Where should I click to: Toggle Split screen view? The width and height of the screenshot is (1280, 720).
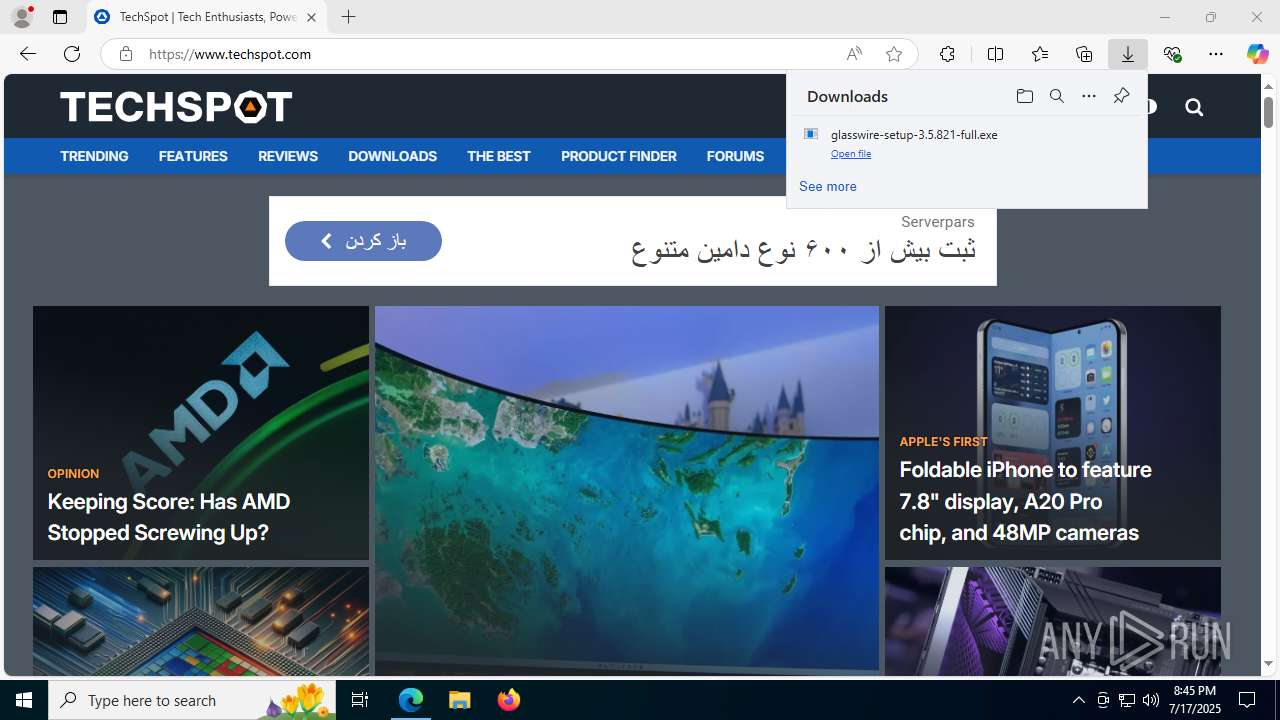coord(995,54)
